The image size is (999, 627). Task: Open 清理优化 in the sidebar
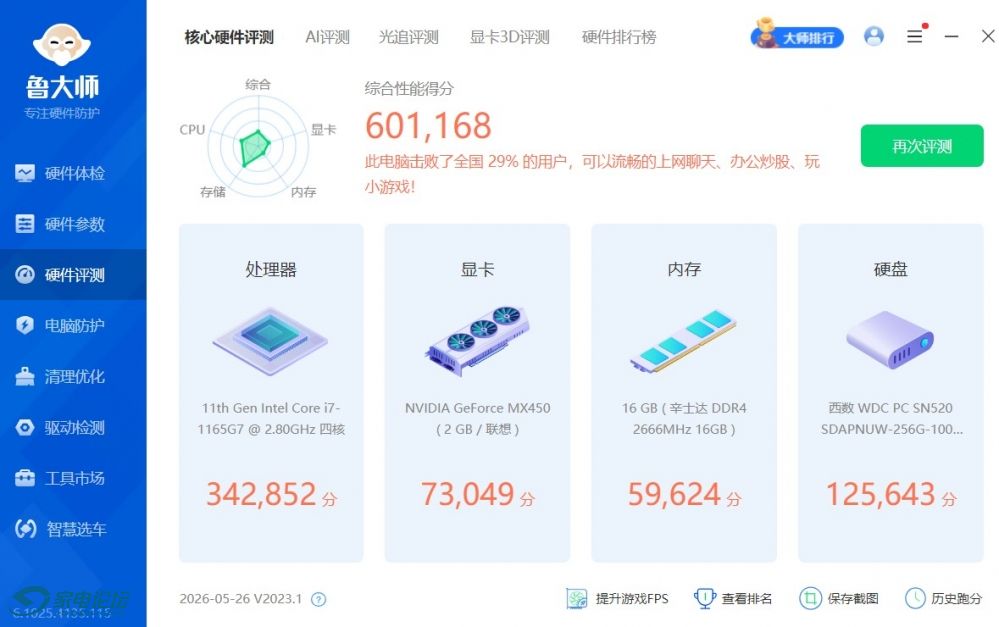pos(73,377)
